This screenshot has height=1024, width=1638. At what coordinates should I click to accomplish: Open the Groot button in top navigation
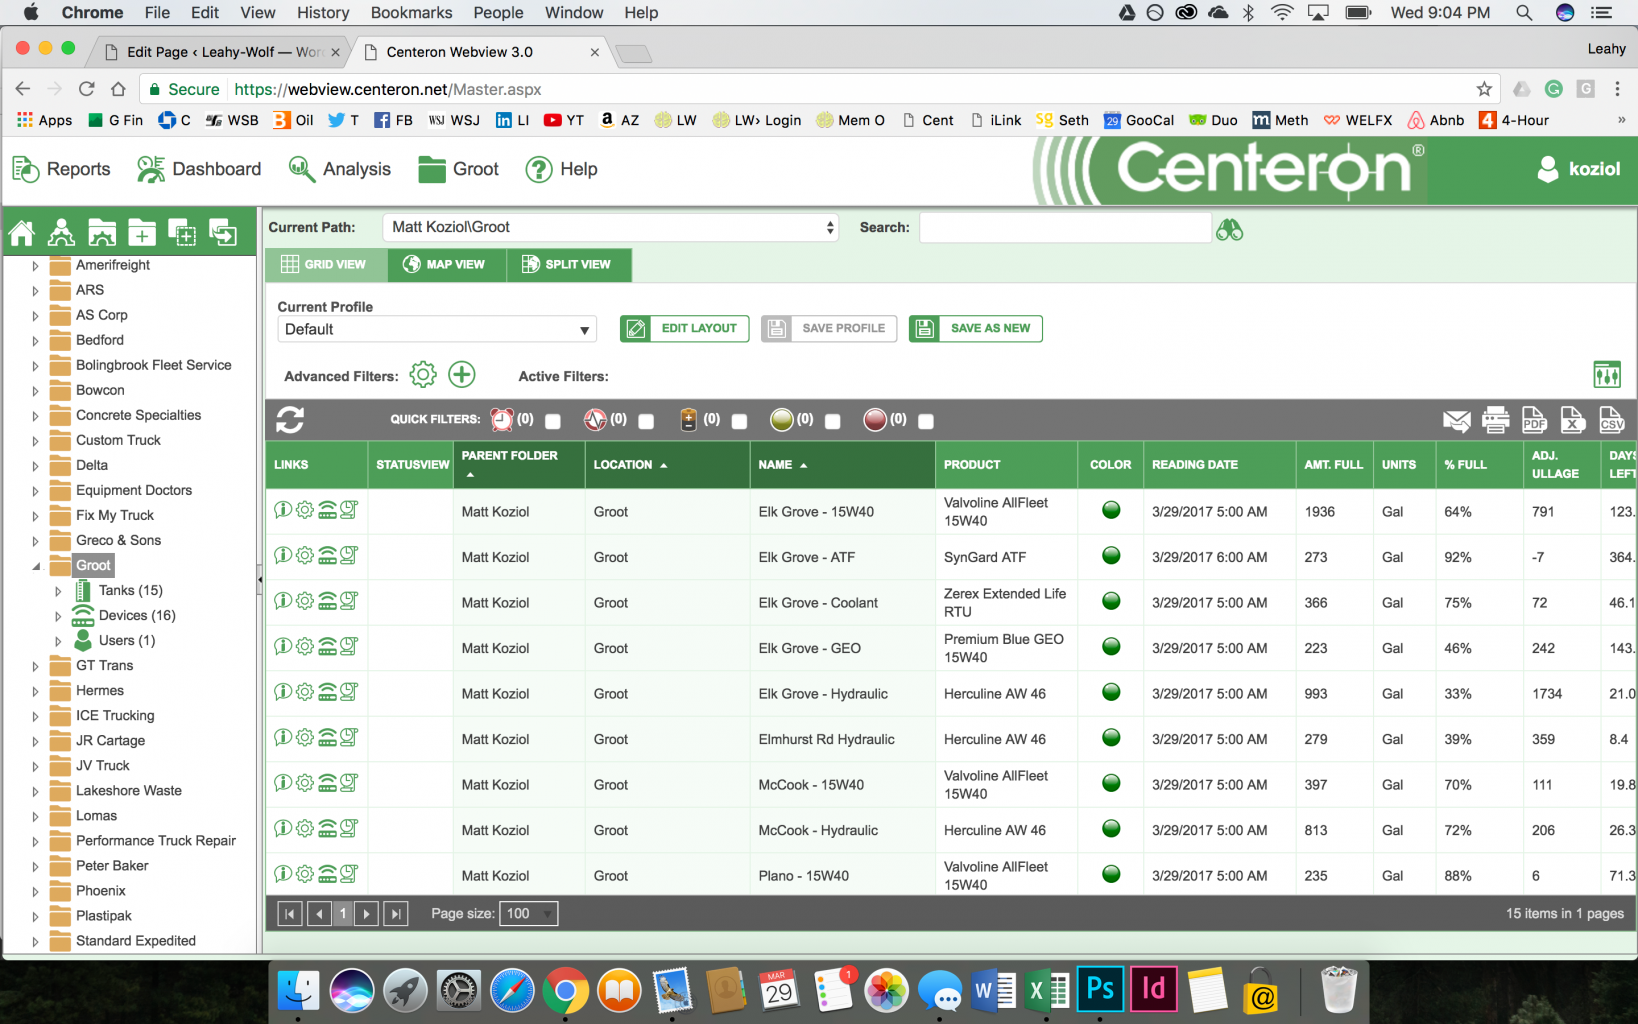459,169
